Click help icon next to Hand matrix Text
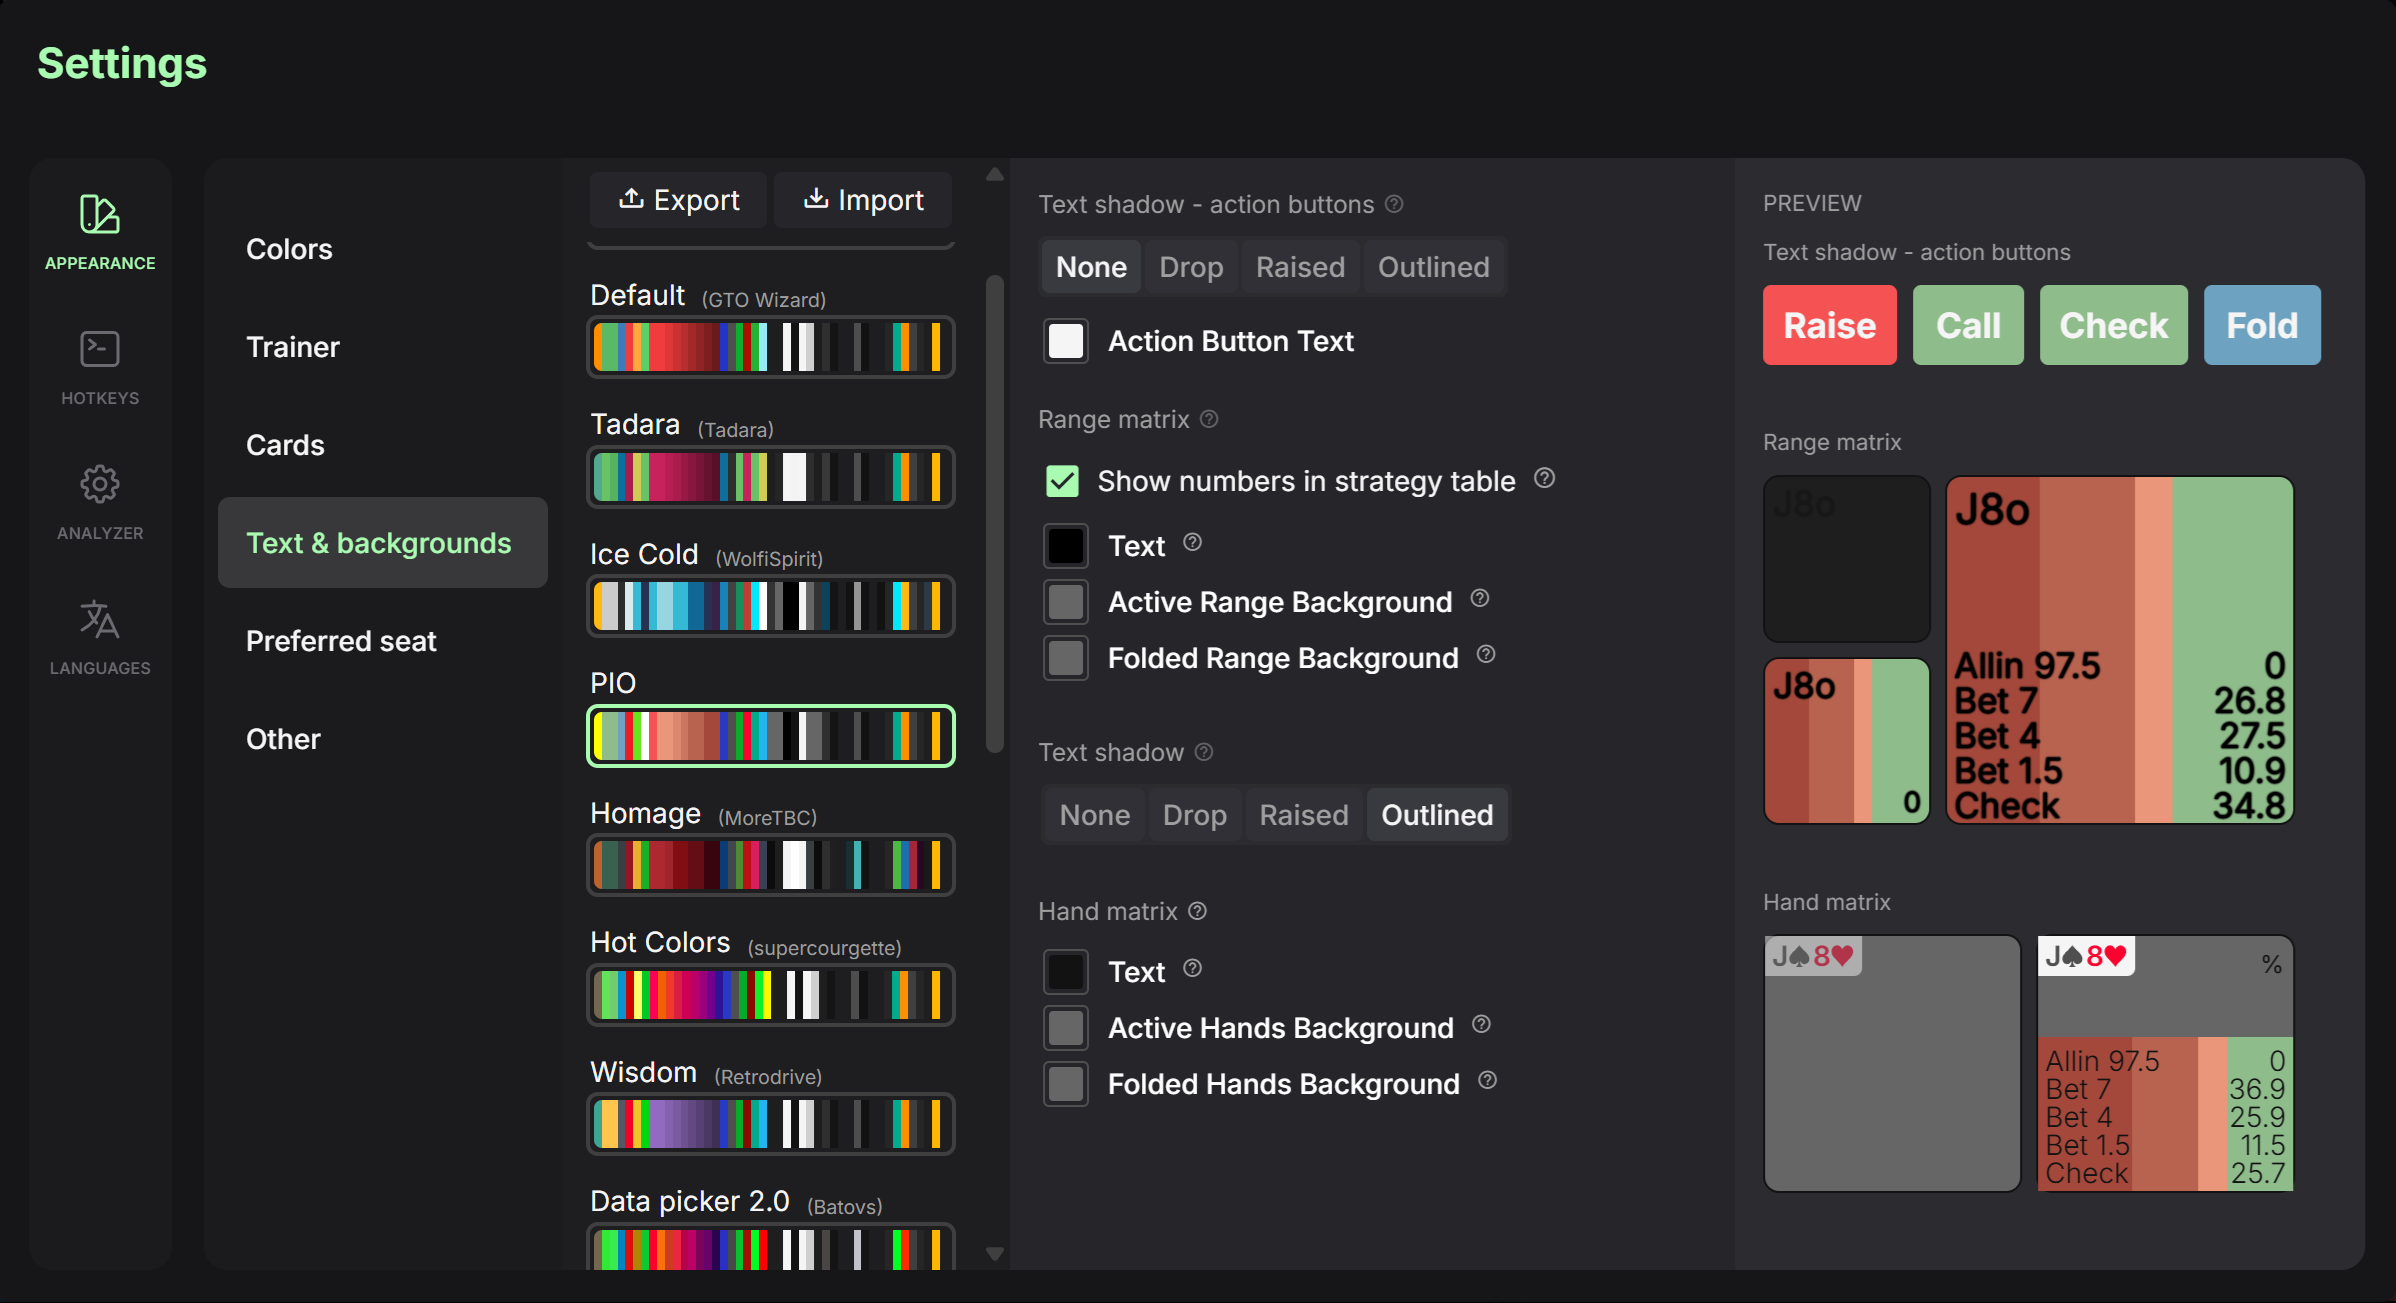 [1192, 968]
